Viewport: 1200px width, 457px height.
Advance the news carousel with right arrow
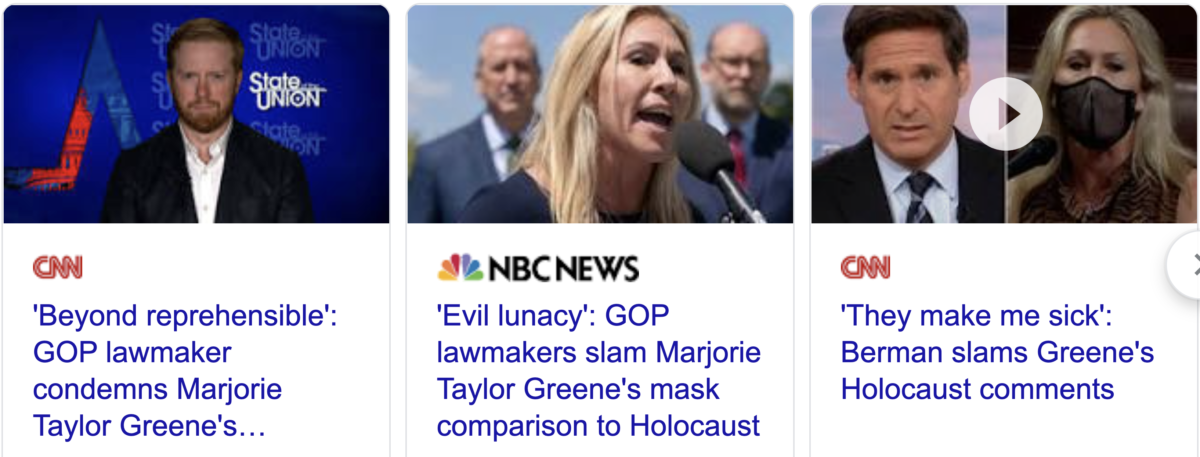[x=1187, y=265]
